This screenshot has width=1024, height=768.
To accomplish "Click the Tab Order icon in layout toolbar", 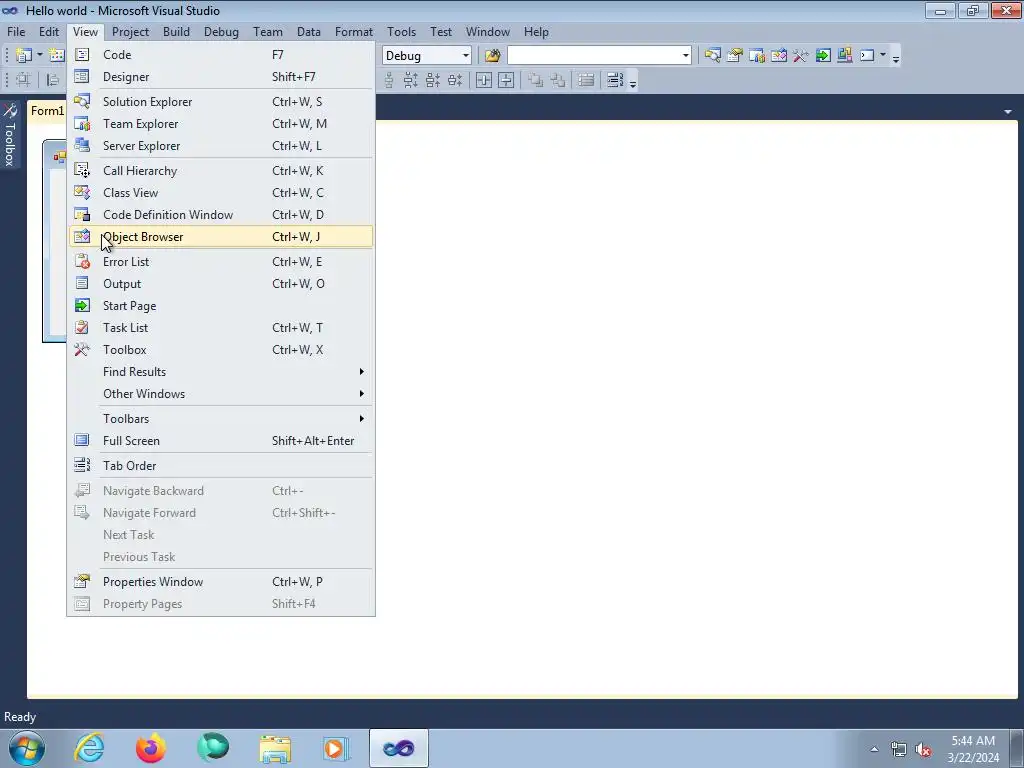I will pos(615,80).
